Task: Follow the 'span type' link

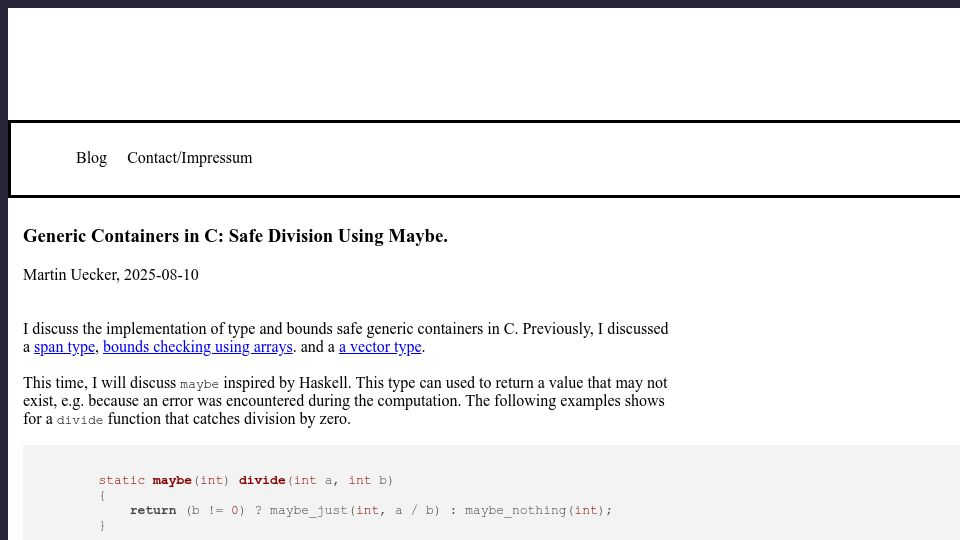Action: pos(64,347)
